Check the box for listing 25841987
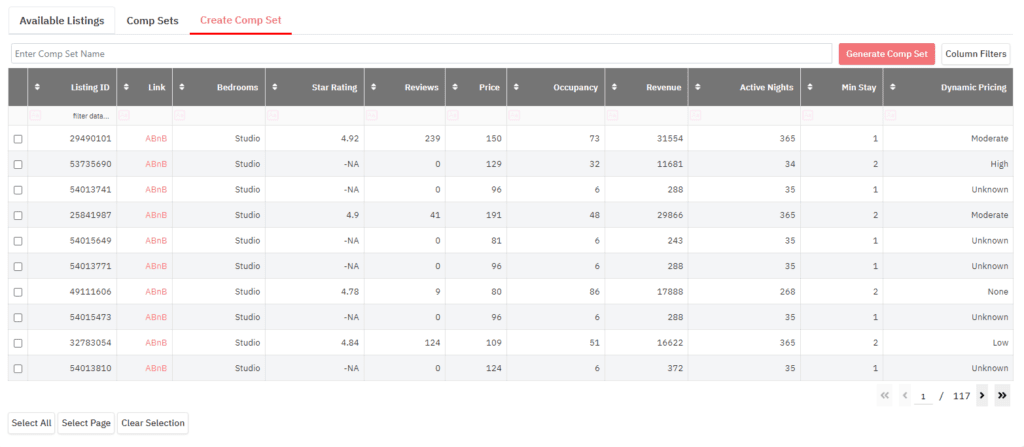1024x447 pixels. click(18, 216)
